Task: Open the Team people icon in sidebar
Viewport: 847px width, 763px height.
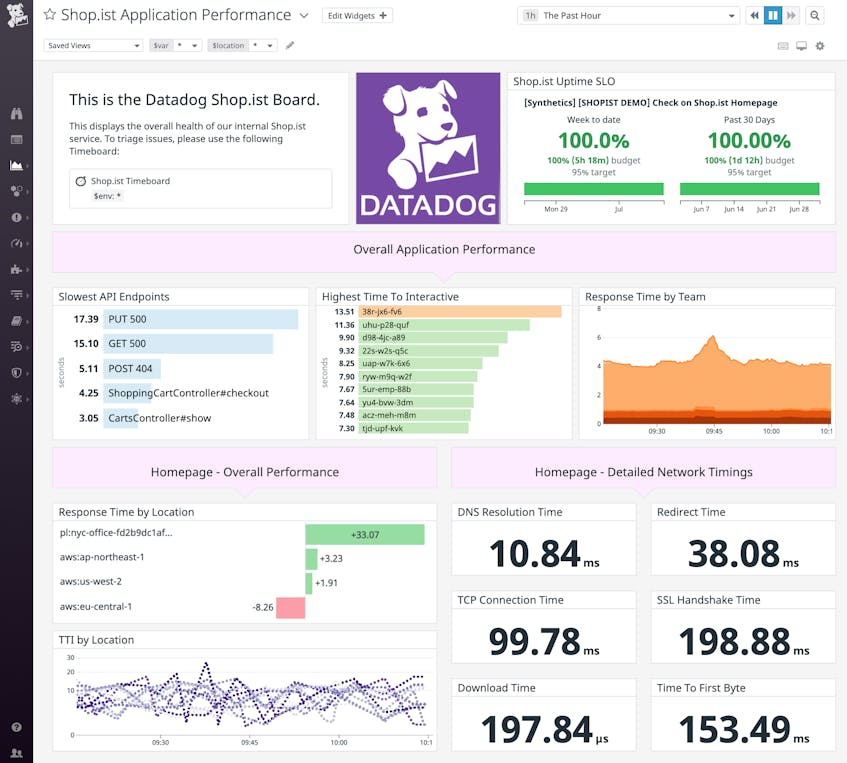Action: coord(17,753)
